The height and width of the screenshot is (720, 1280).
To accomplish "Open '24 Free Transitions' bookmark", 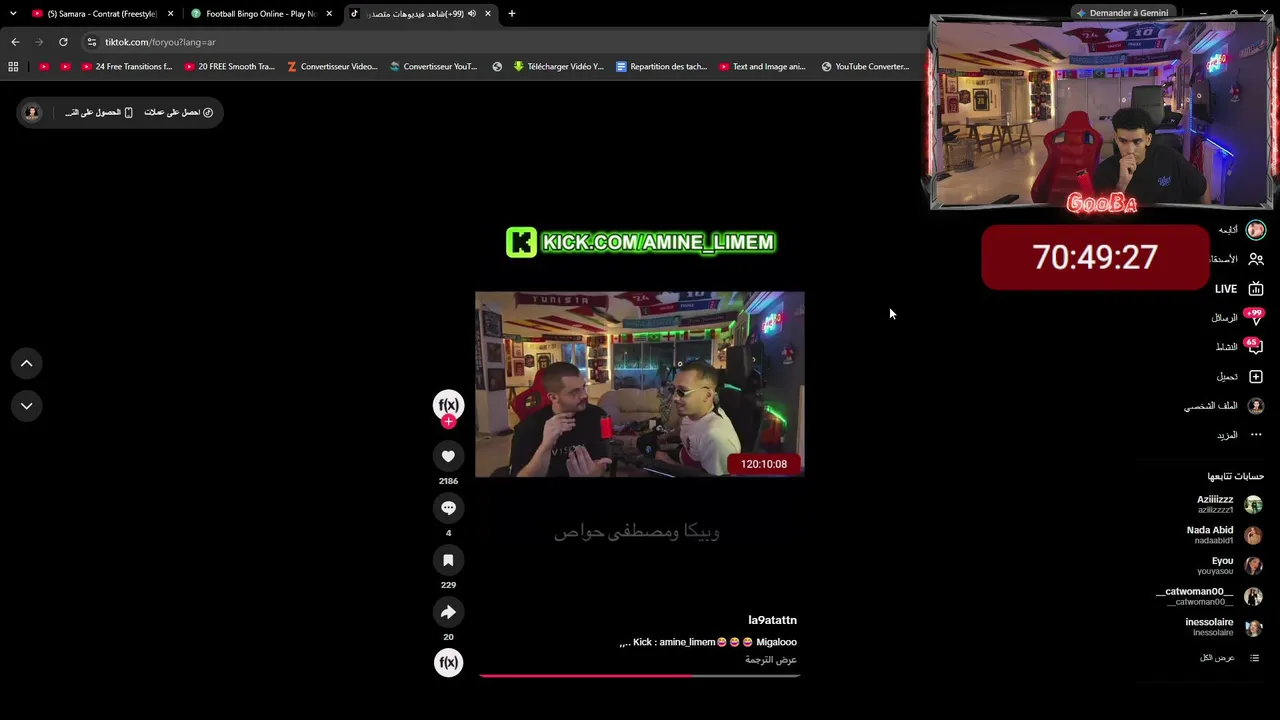I will coord(127,67).
